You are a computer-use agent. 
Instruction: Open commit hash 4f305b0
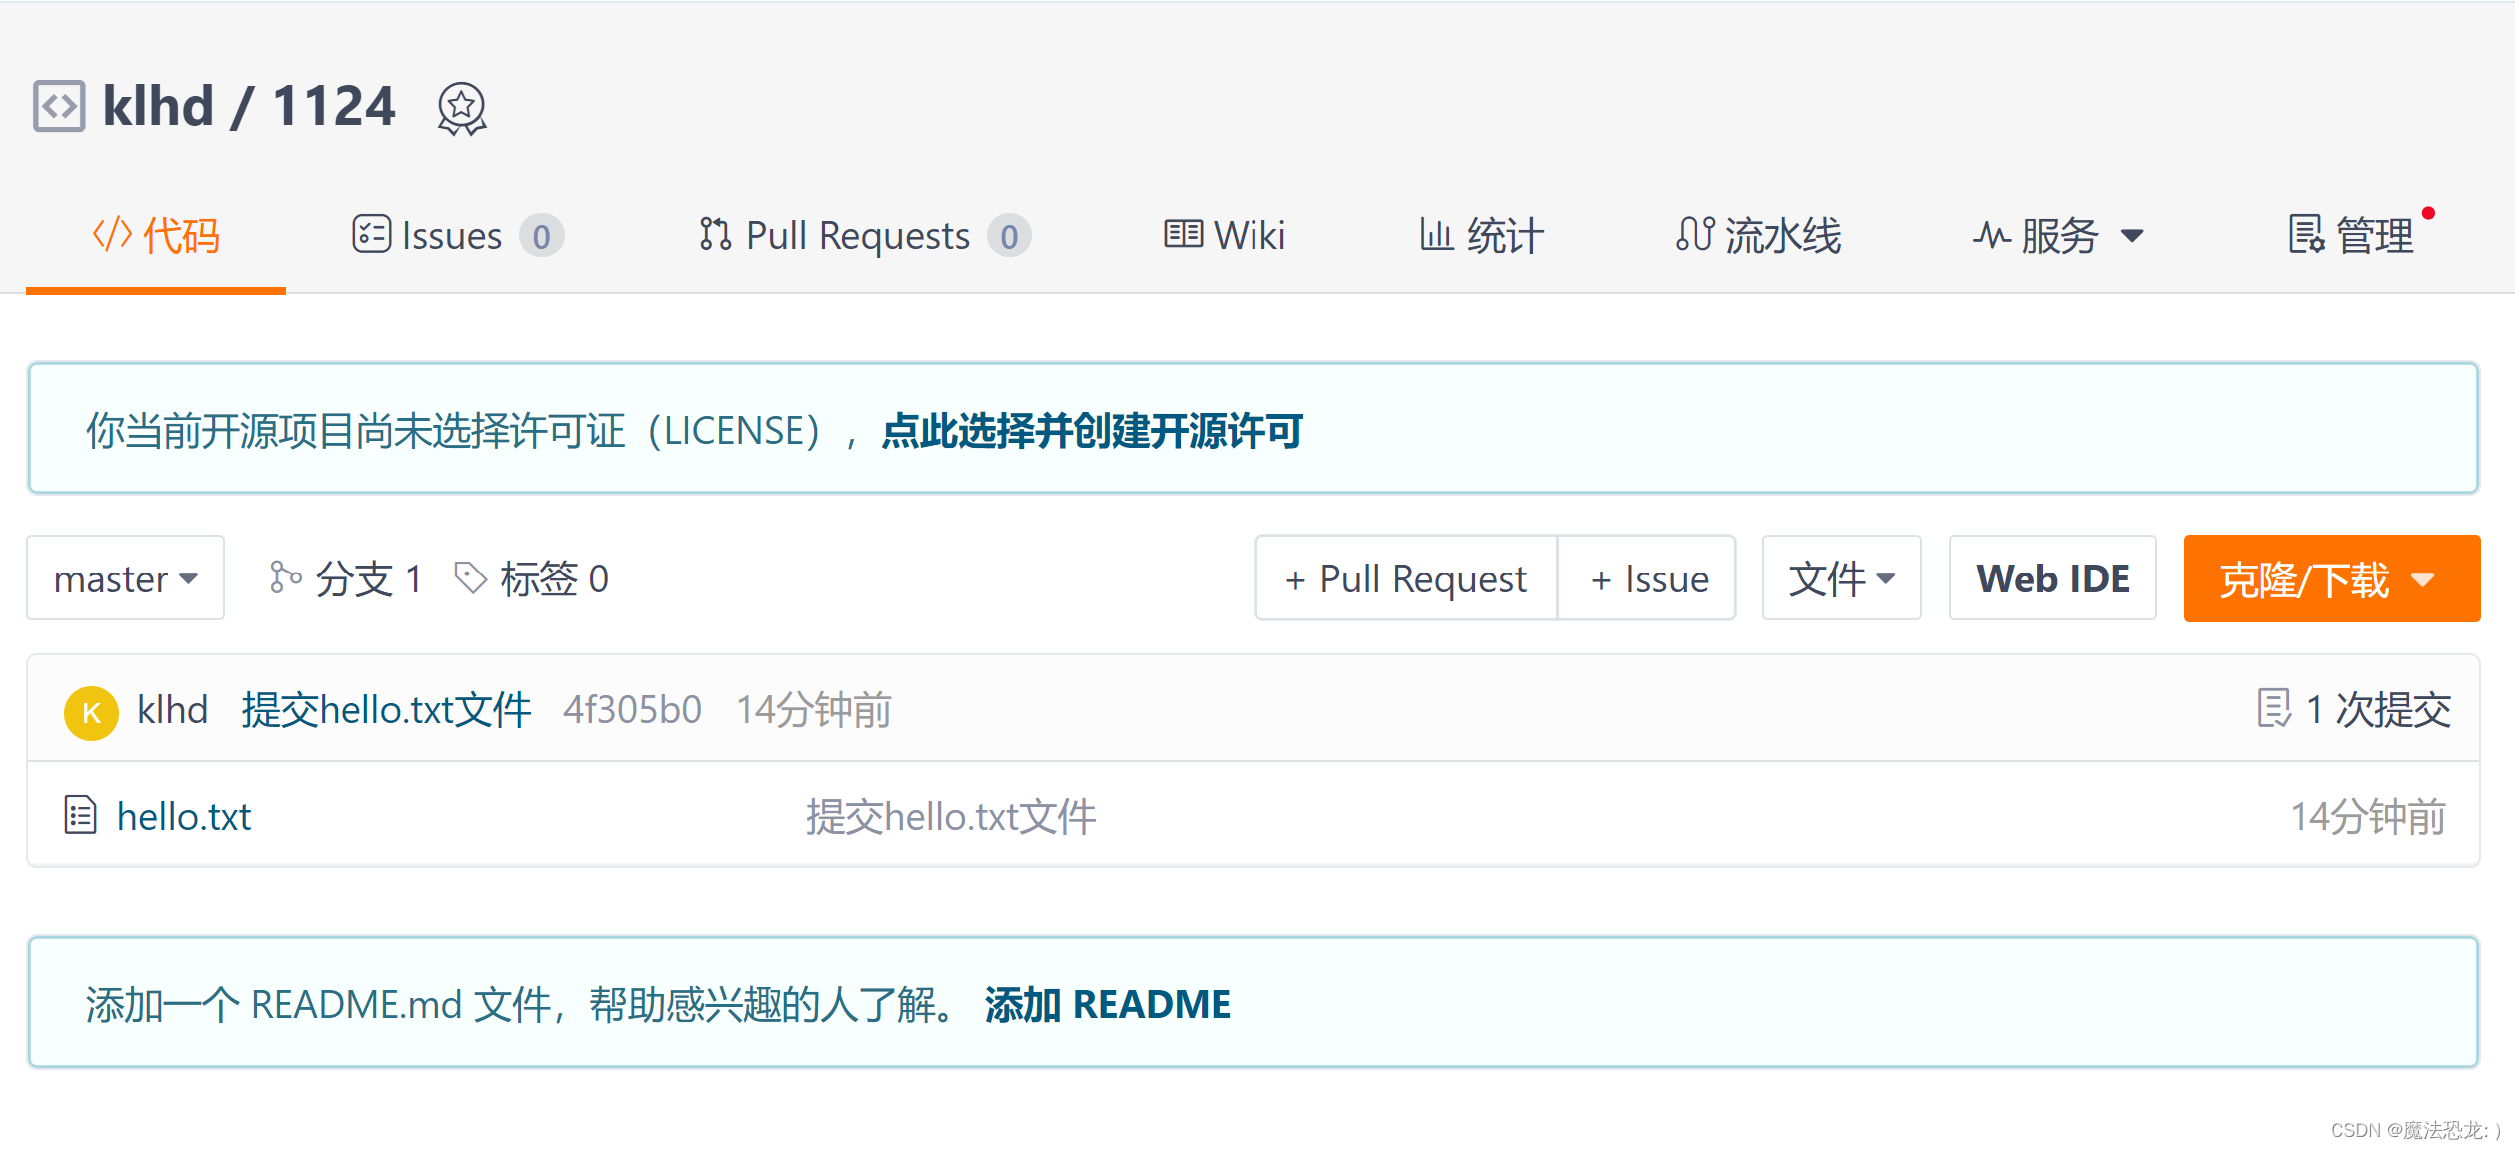pyautogui.click(x=632, y=710)
